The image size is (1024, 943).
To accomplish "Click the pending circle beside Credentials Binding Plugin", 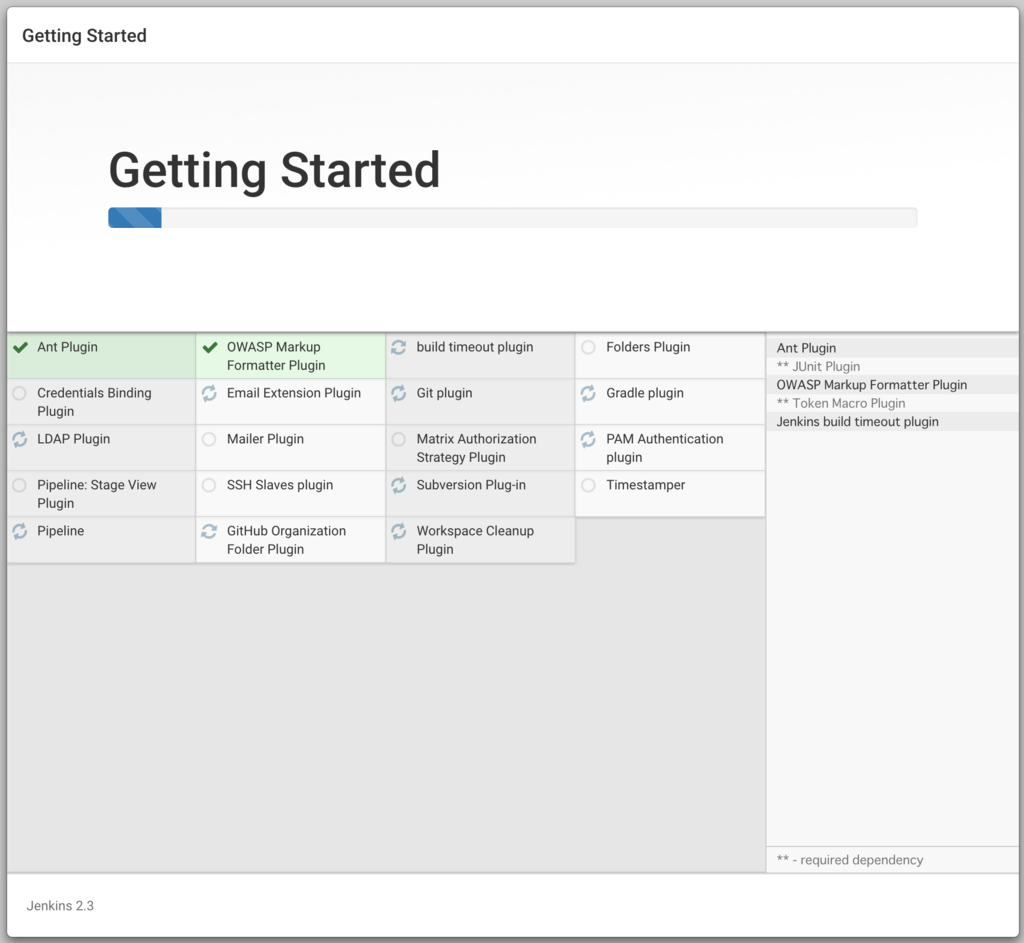I will pos(20,393).
